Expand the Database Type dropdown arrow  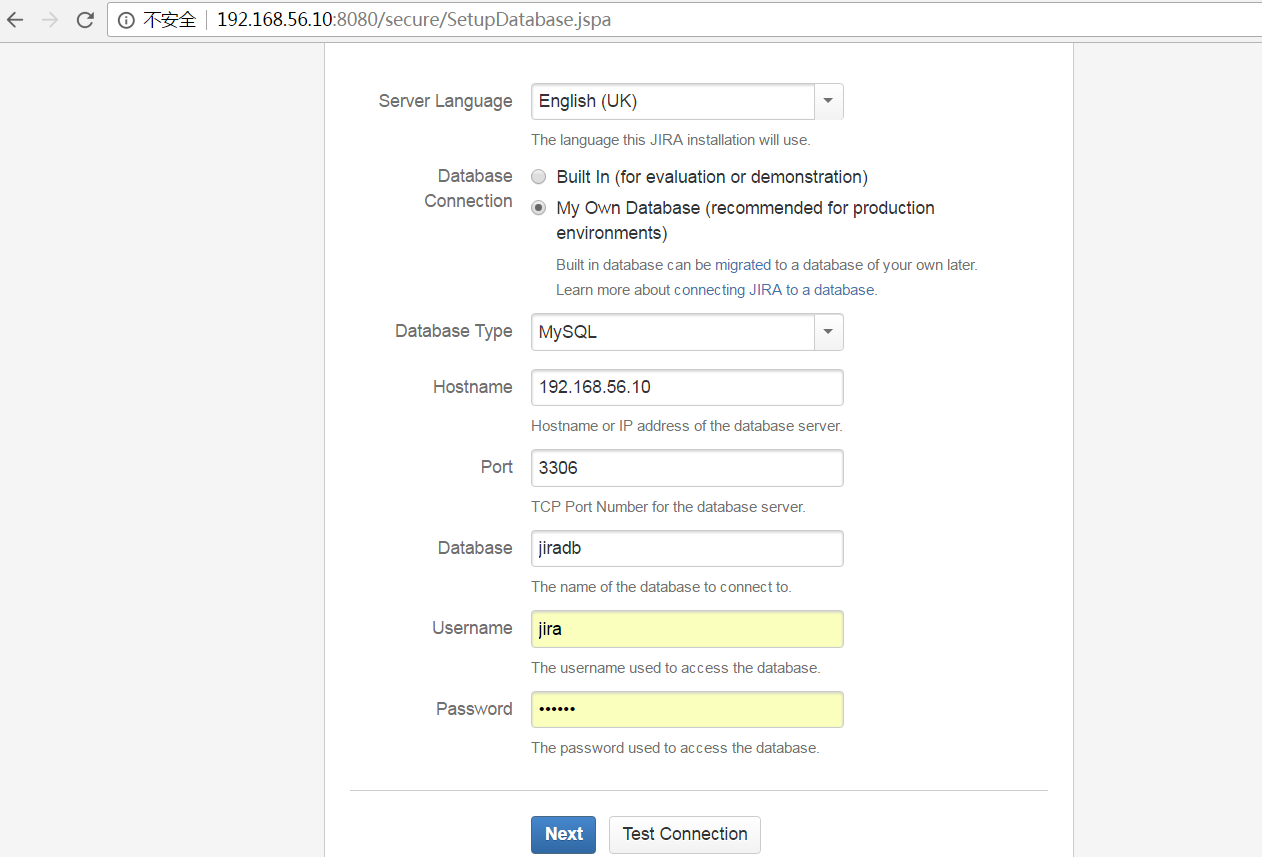(828, 332)
